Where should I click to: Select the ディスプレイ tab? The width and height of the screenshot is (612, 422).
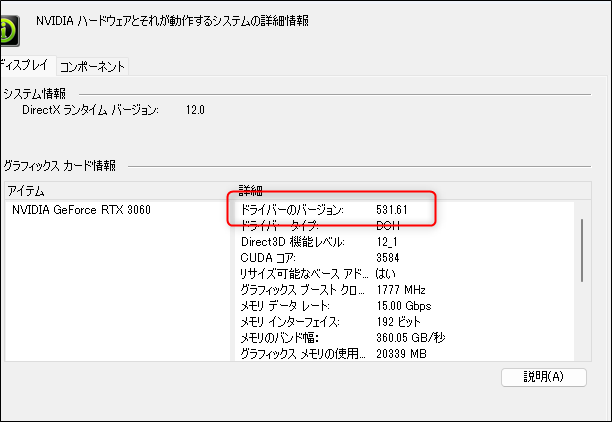(x=25, y=65)
